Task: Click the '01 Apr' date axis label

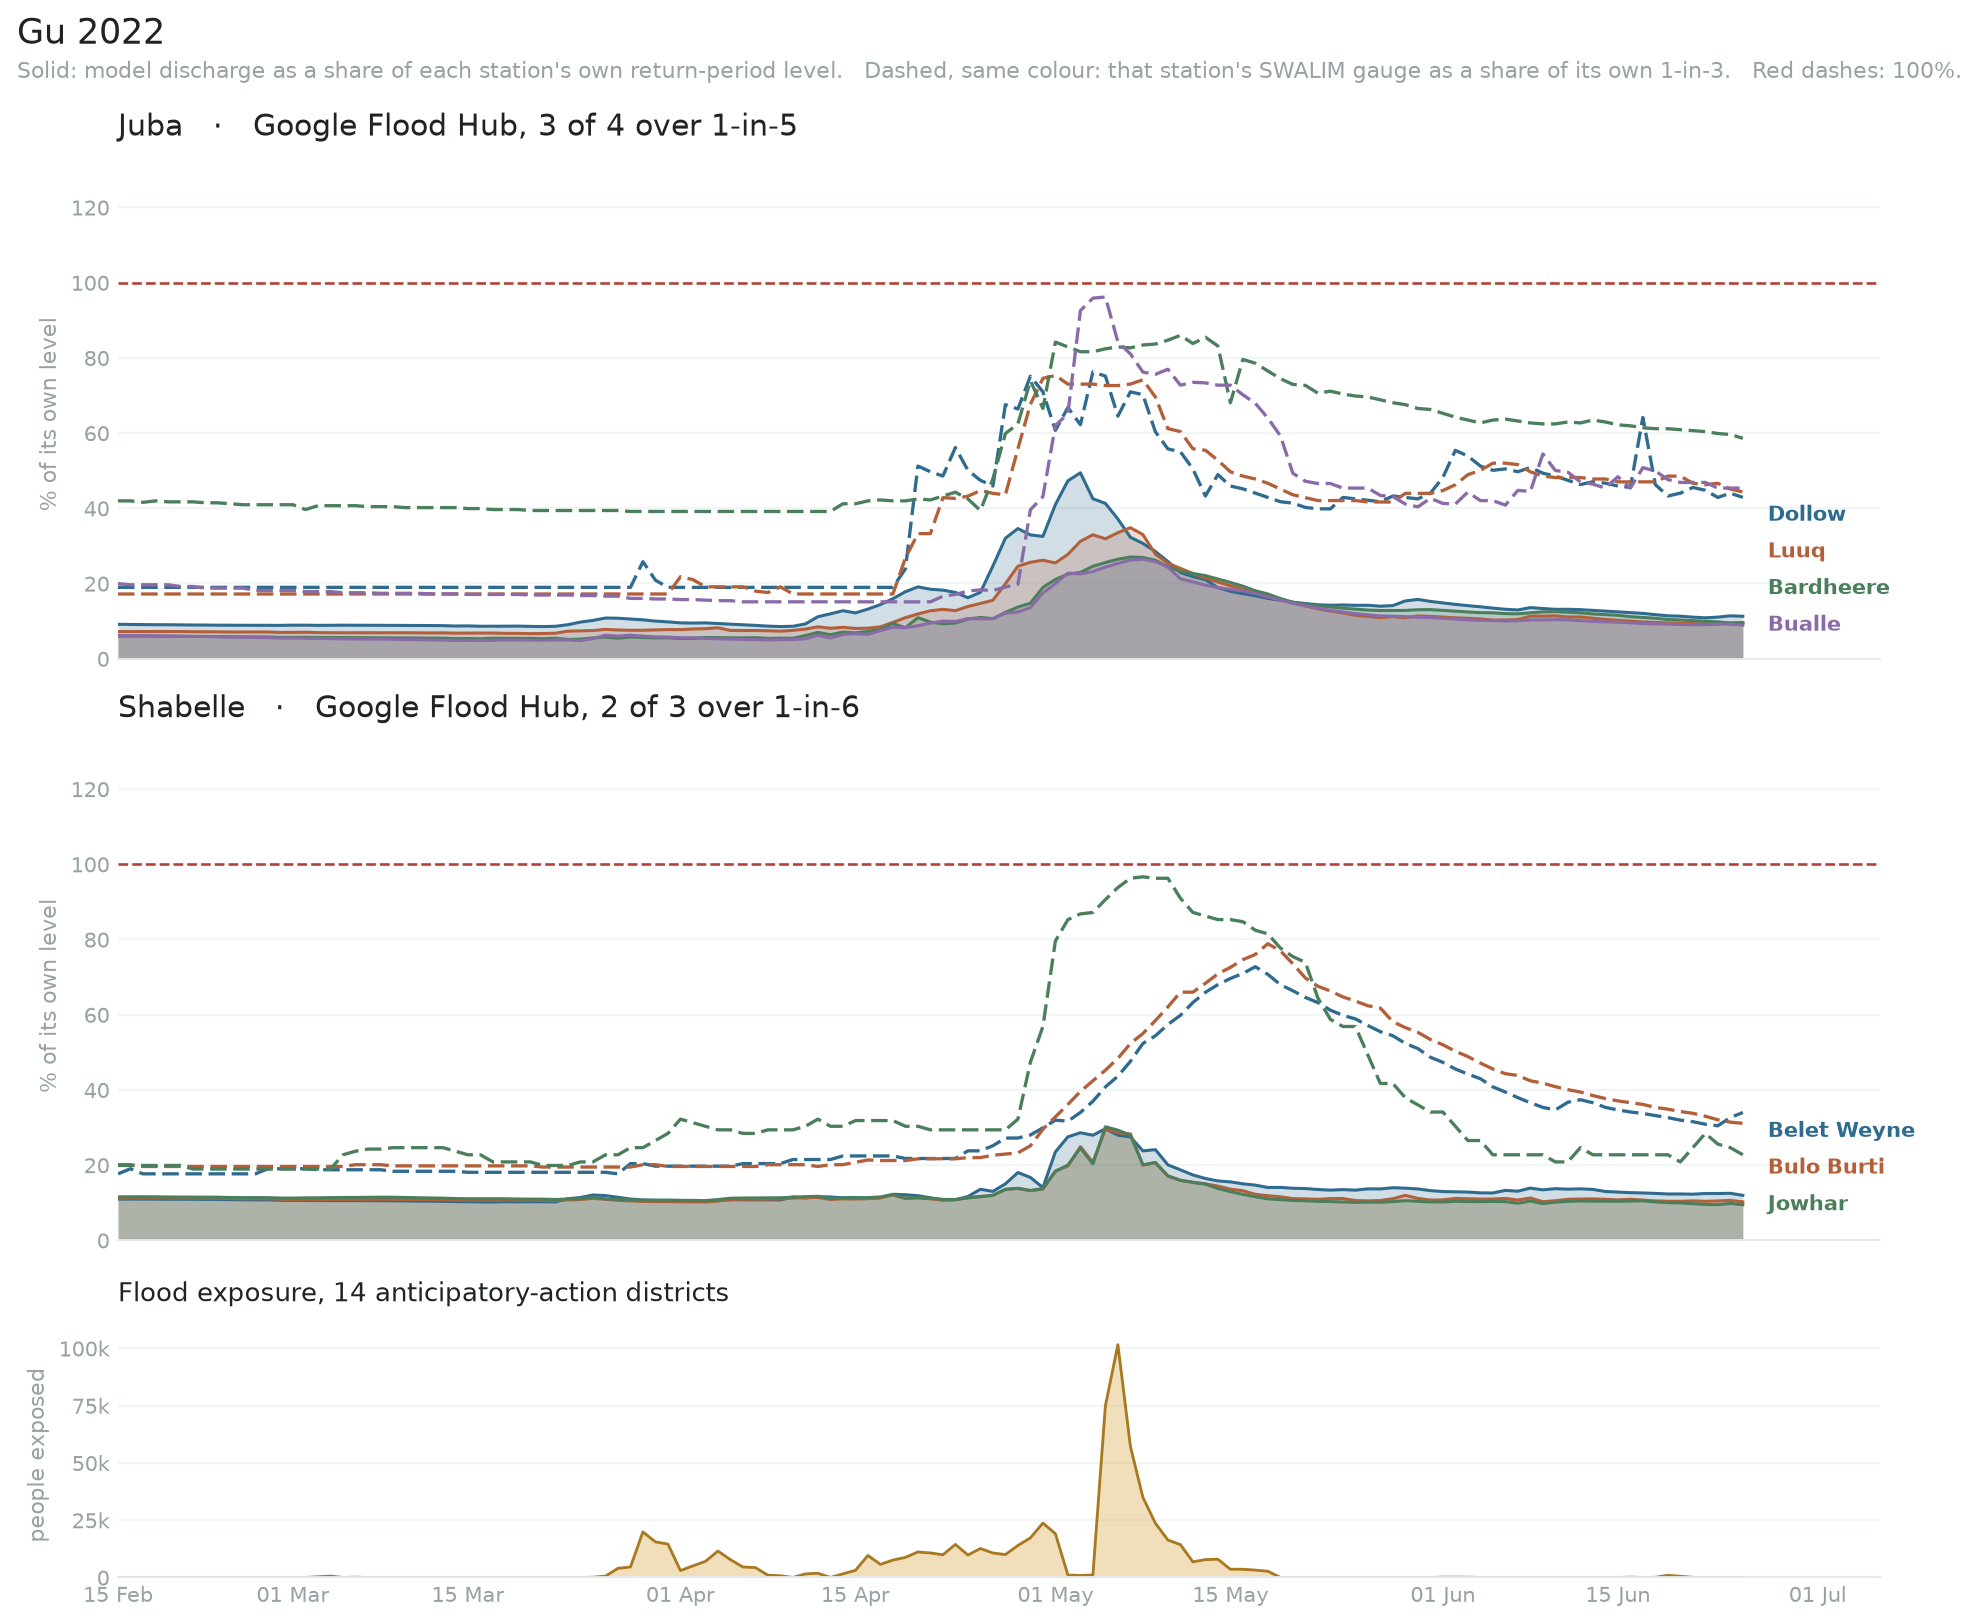Action: [680, 1595]
